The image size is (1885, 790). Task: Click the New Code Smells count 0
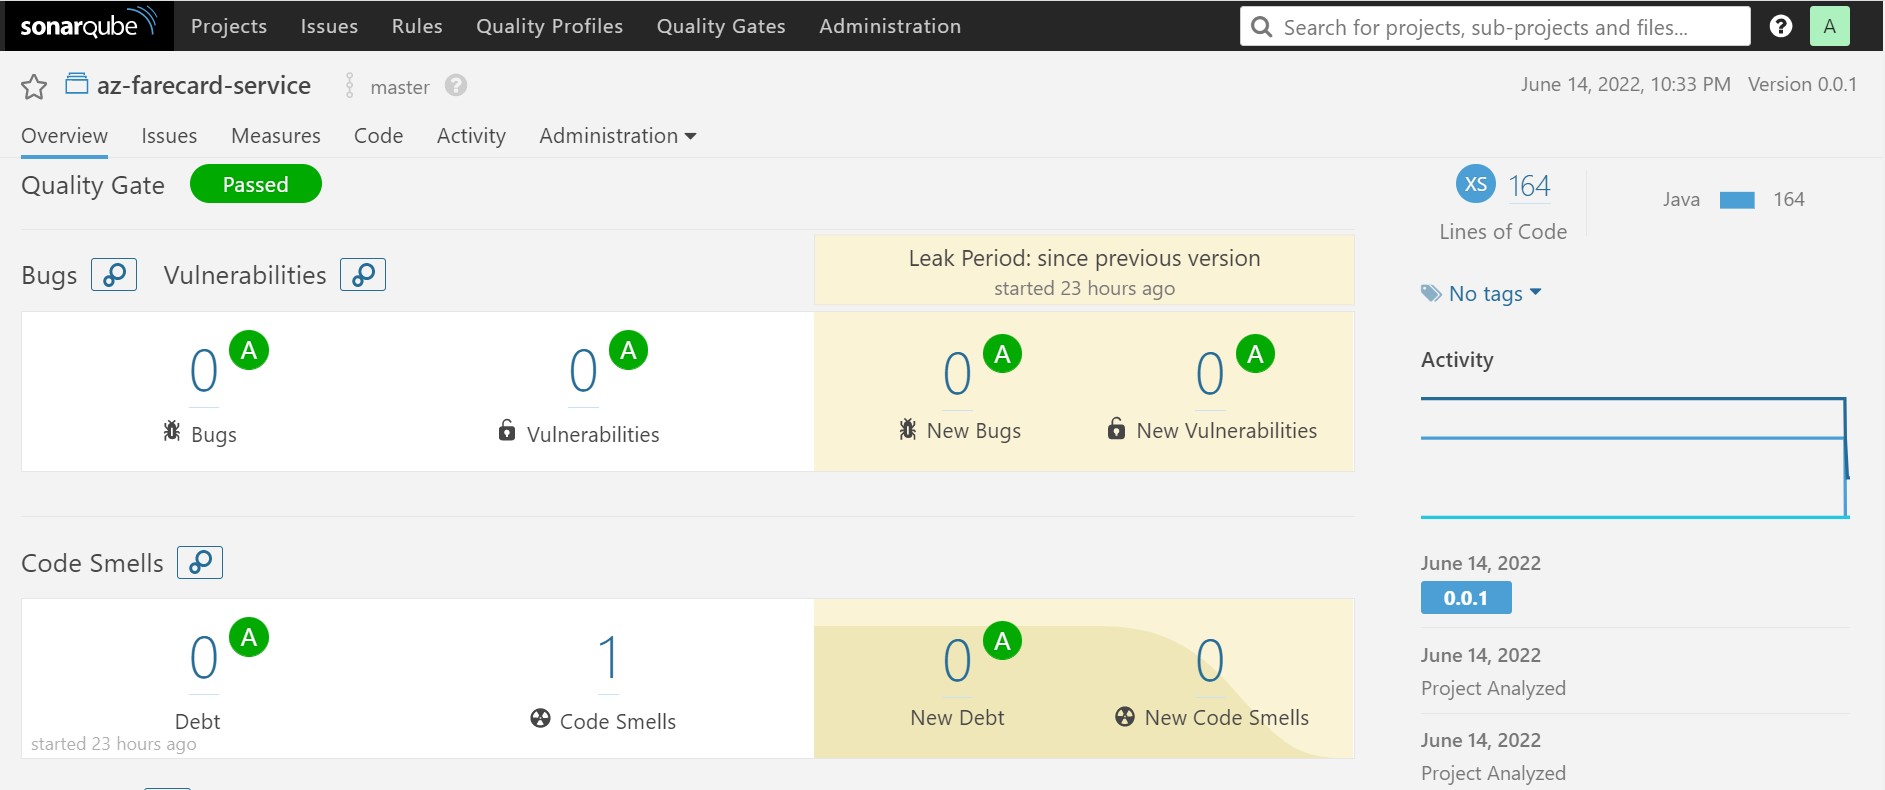pyautogui.click(x=1210, y=661)
